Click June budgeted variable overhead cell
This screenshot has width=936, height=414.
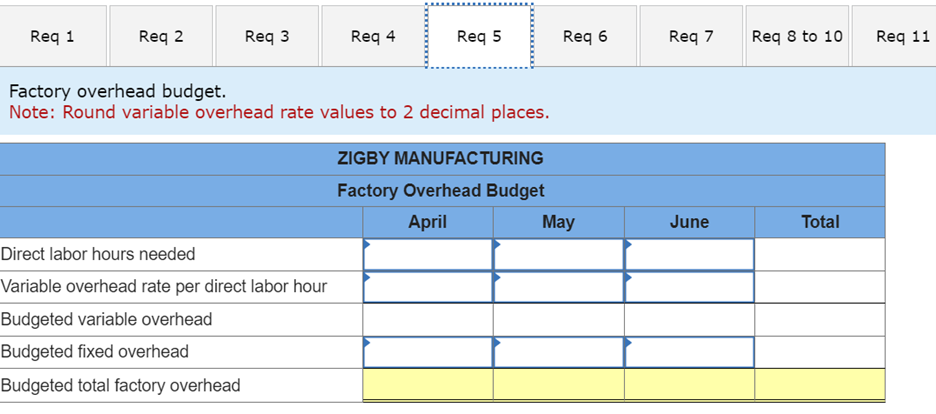[x=689, y=320]
